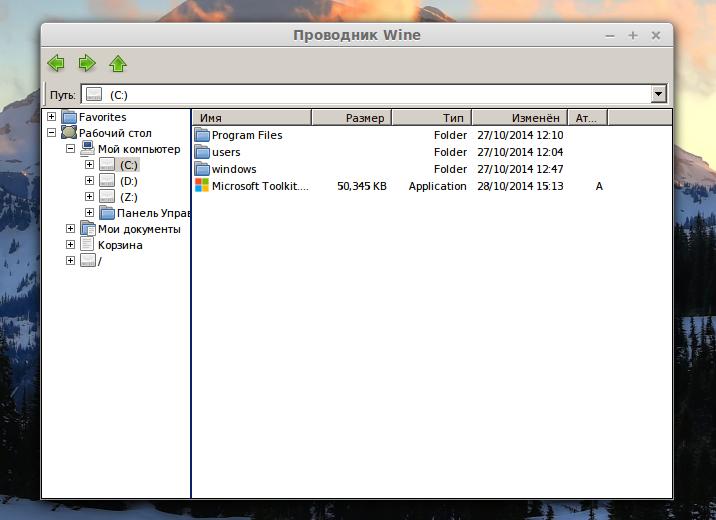Click the (C:) drive icon in tree

107,164
